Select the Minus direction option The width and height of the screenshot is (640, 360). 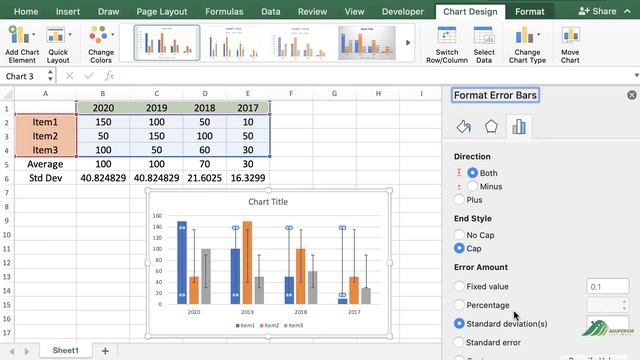[472, 186]
